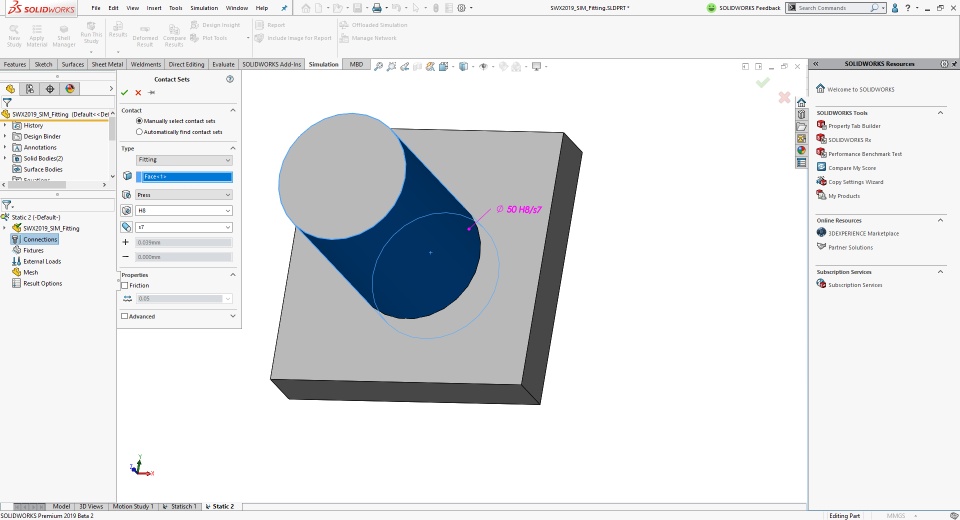The height and width of the screenshot is (520, 960).
Task: Click the Zoom to Fit view icon
Action: (x=378, y=66)
